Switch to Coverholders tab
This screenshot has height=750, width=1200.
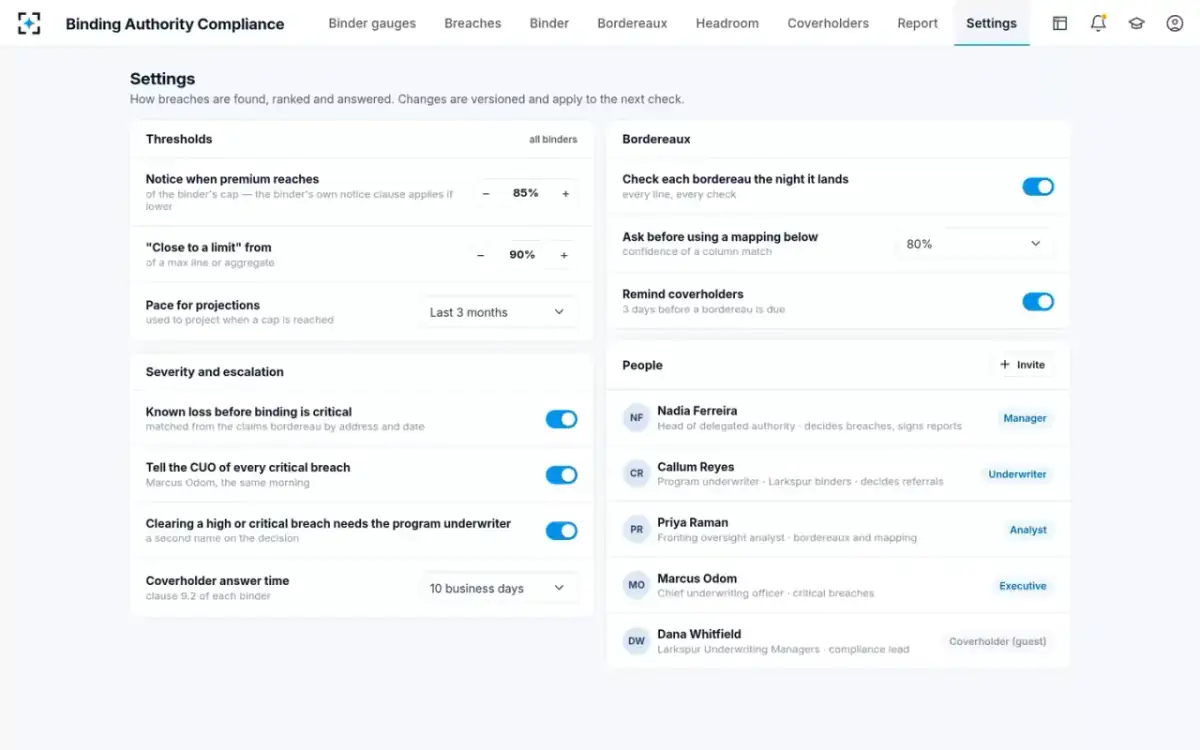828,23
